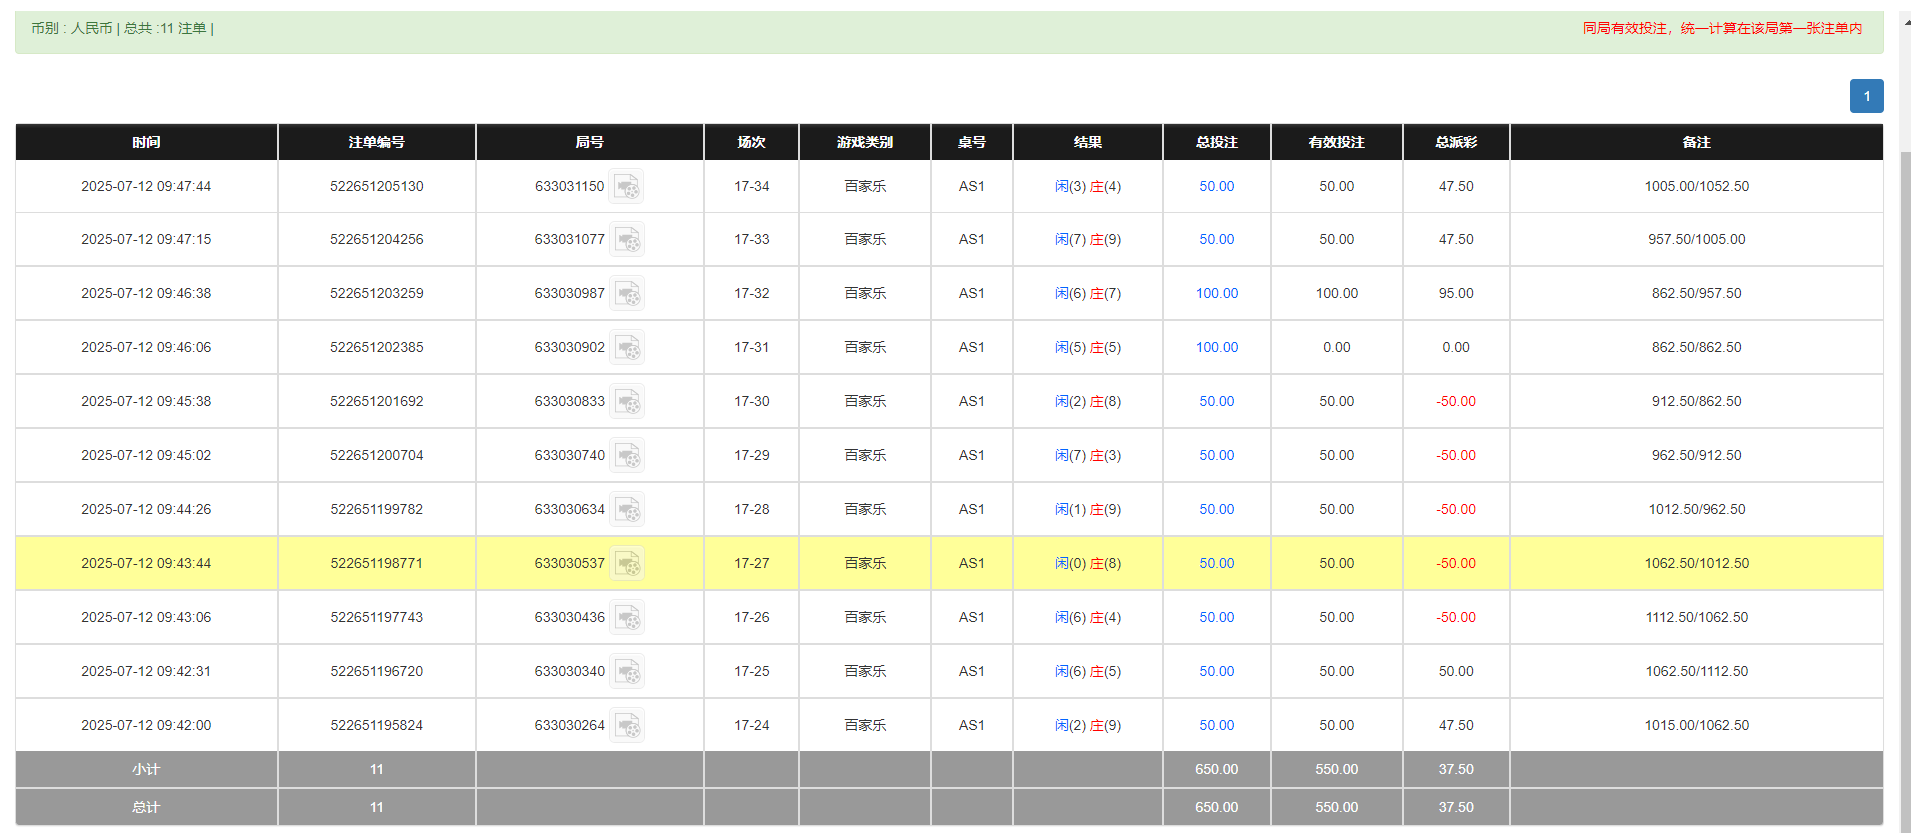Screen dimensions: 1911x833
Task: Click blue 100.00 total bet for session 17-32
Action: [x=1216, y=293]
